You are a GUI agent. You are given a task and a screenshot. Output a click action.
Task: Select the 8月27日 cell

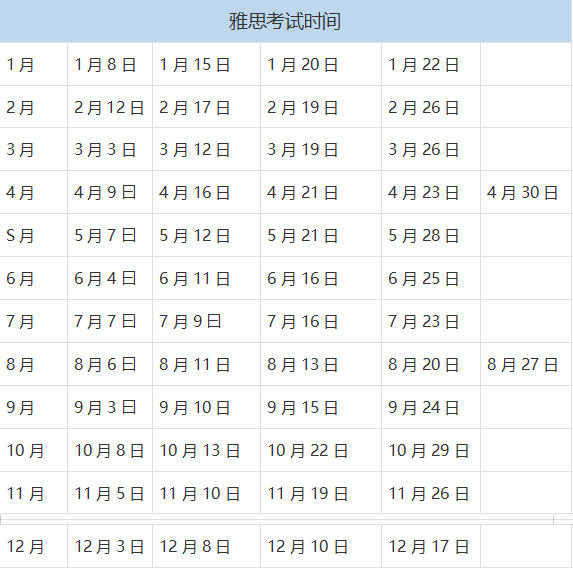(x=526, y=364)
